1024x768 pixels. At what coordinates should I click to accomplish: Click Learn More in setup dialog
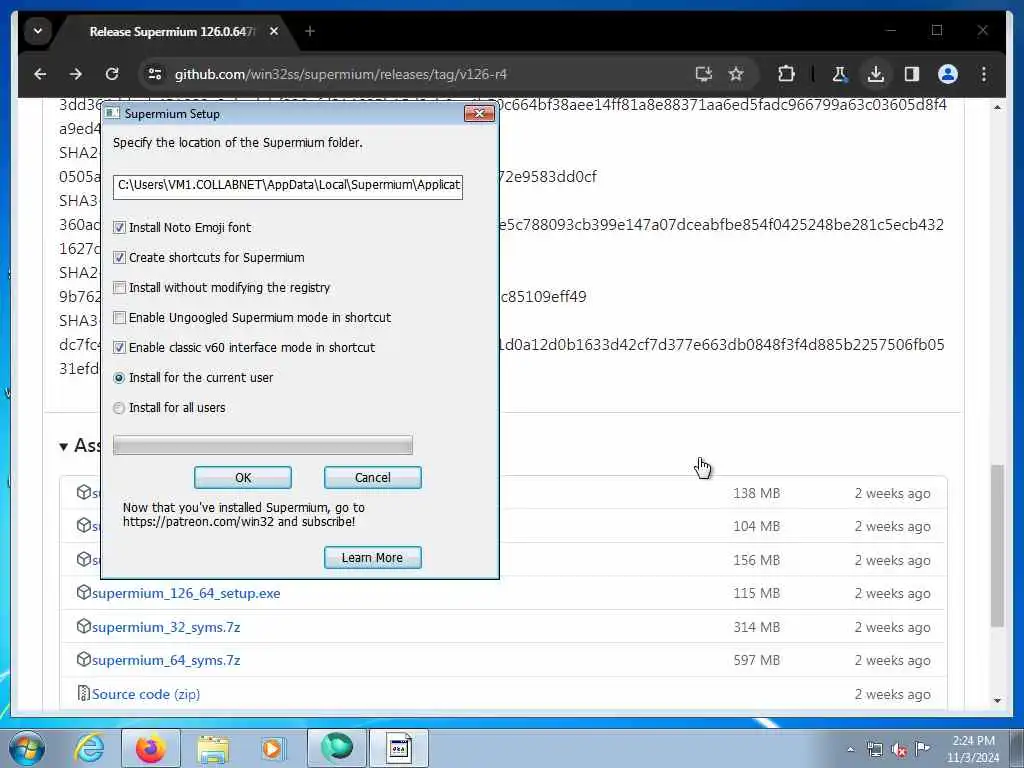373,558
